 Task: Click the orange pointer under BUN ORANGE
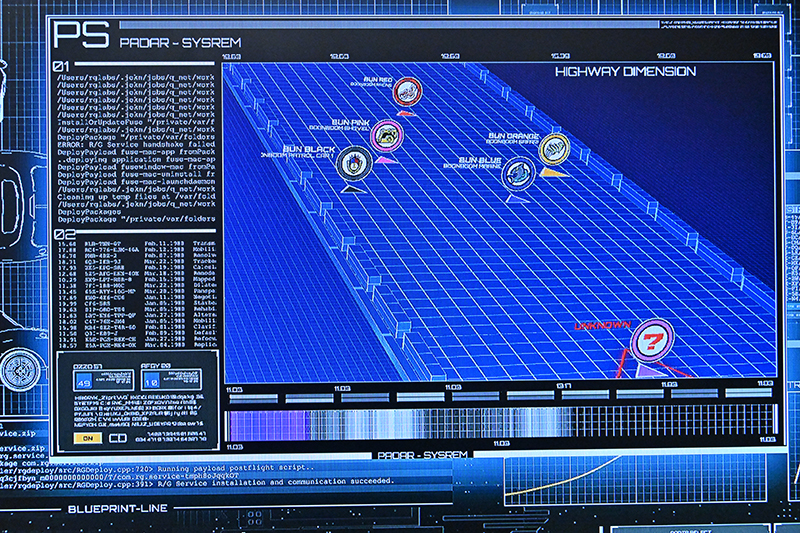point(551,172)
